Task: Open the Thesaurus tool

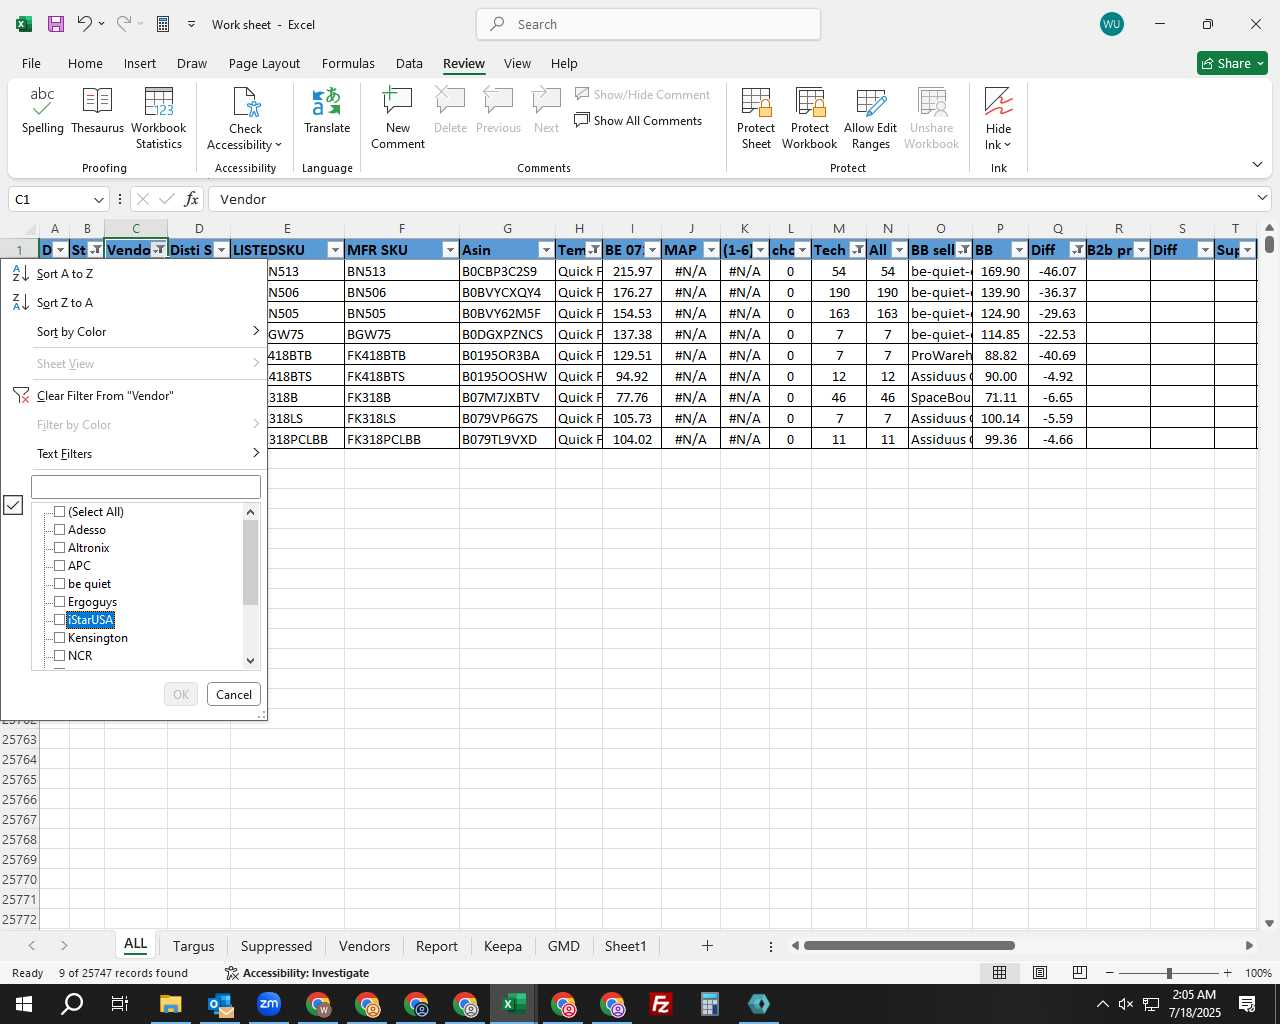Action: pos(97,110)
